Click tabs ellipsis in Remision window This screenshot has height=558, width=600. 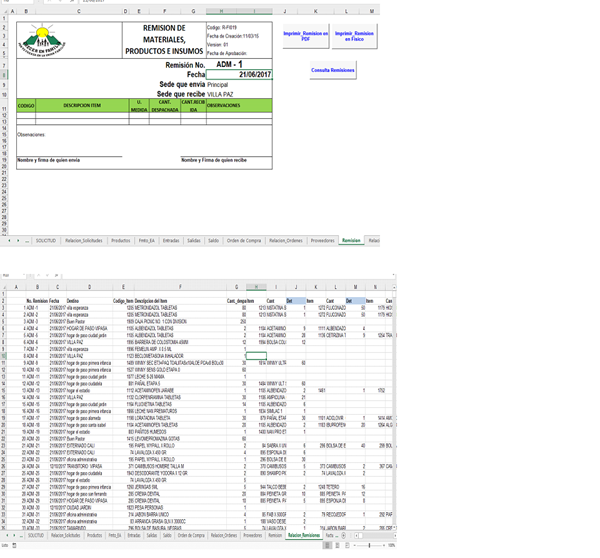(27, 241)
